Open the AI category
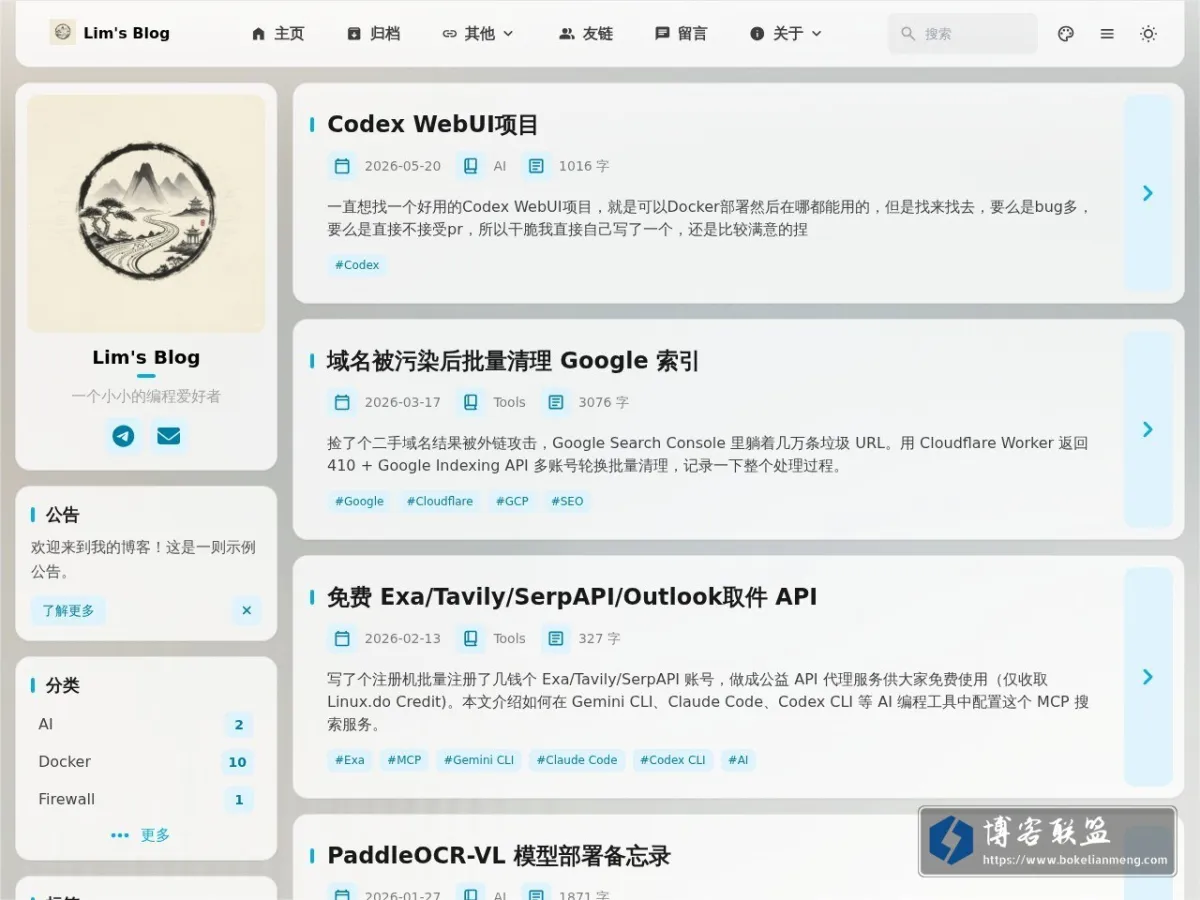Viewport: 1200px width, 900px height. 146,724
